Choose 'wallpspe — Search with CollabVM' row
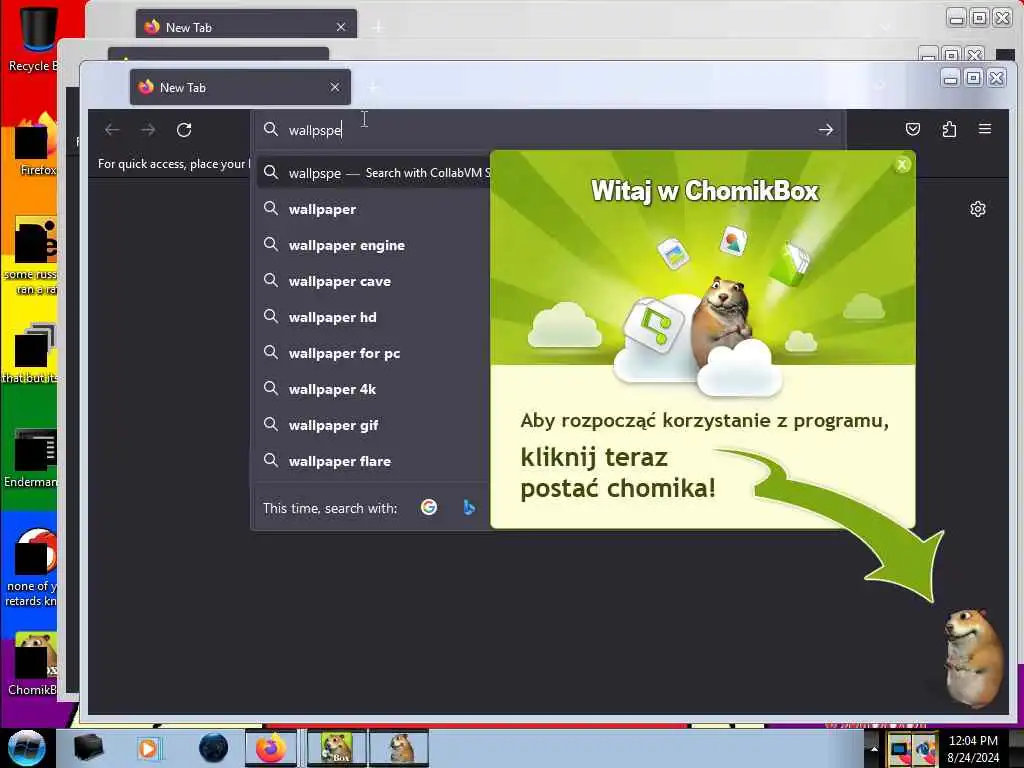The width and height of the screenshot is (1024, 768). tap(374, 173)
